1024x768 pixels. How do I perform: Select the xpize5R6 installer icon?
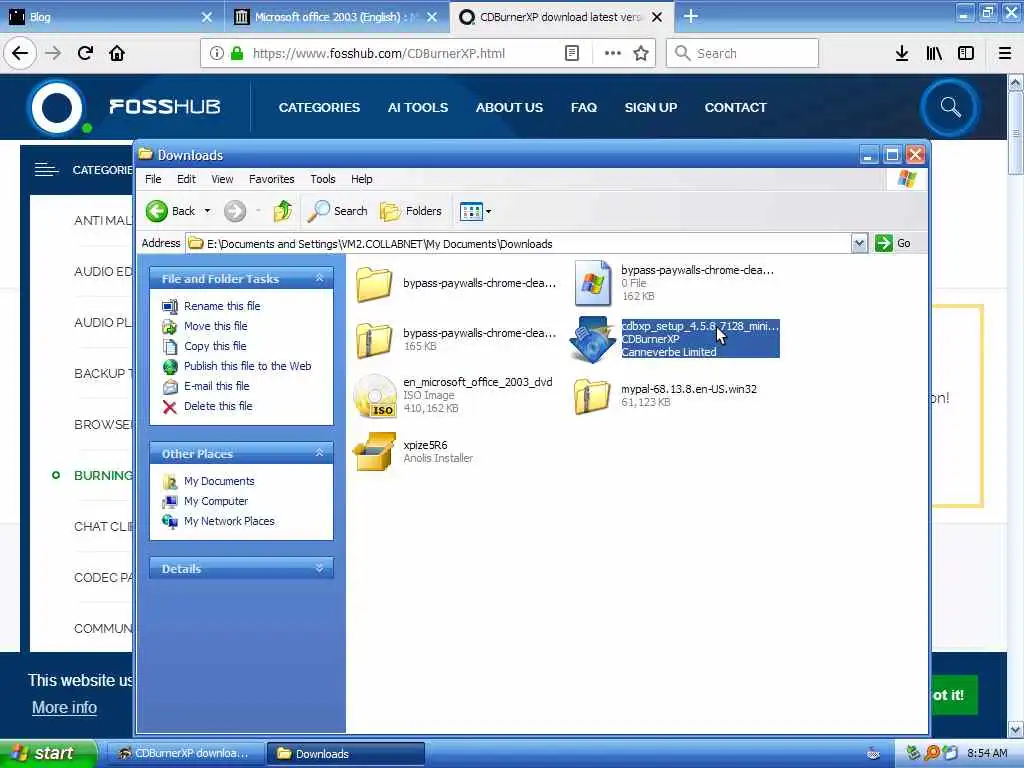[x=374, y=451]
